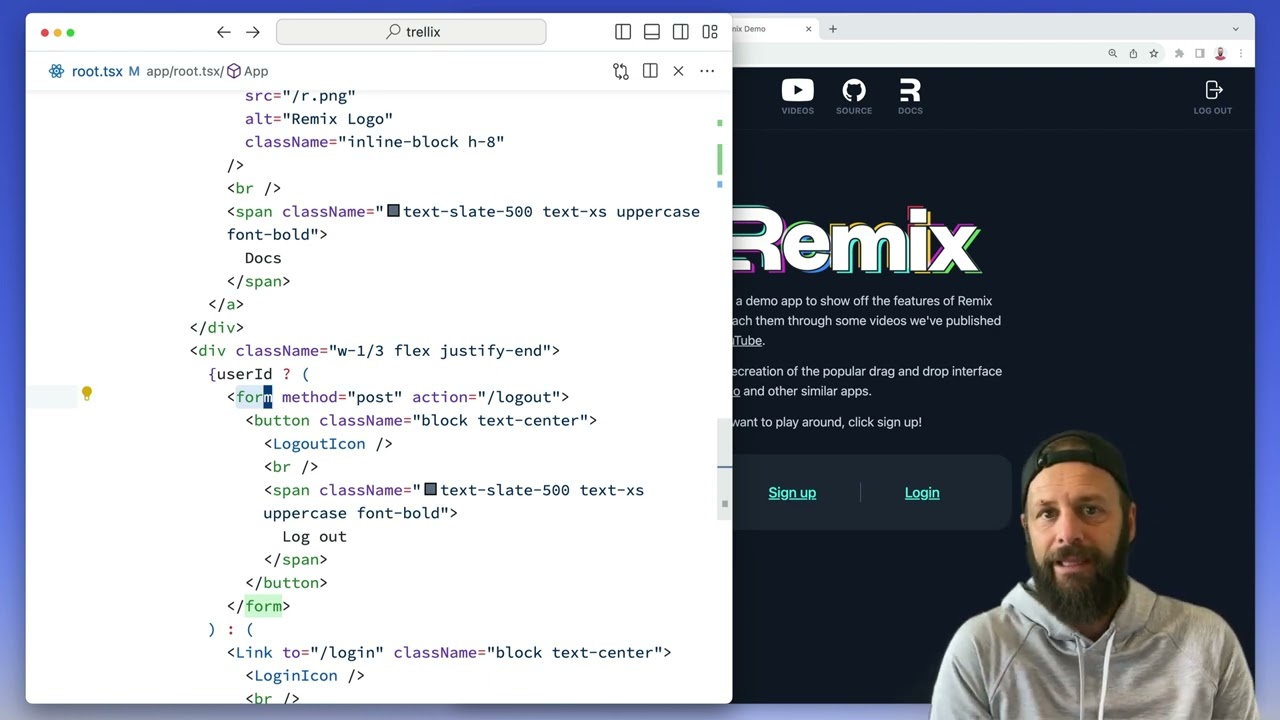The height and width of the screenshot is (720, 1280).
Task: Open the editor more actions ellipsis
Action: (x=707, y=71)
